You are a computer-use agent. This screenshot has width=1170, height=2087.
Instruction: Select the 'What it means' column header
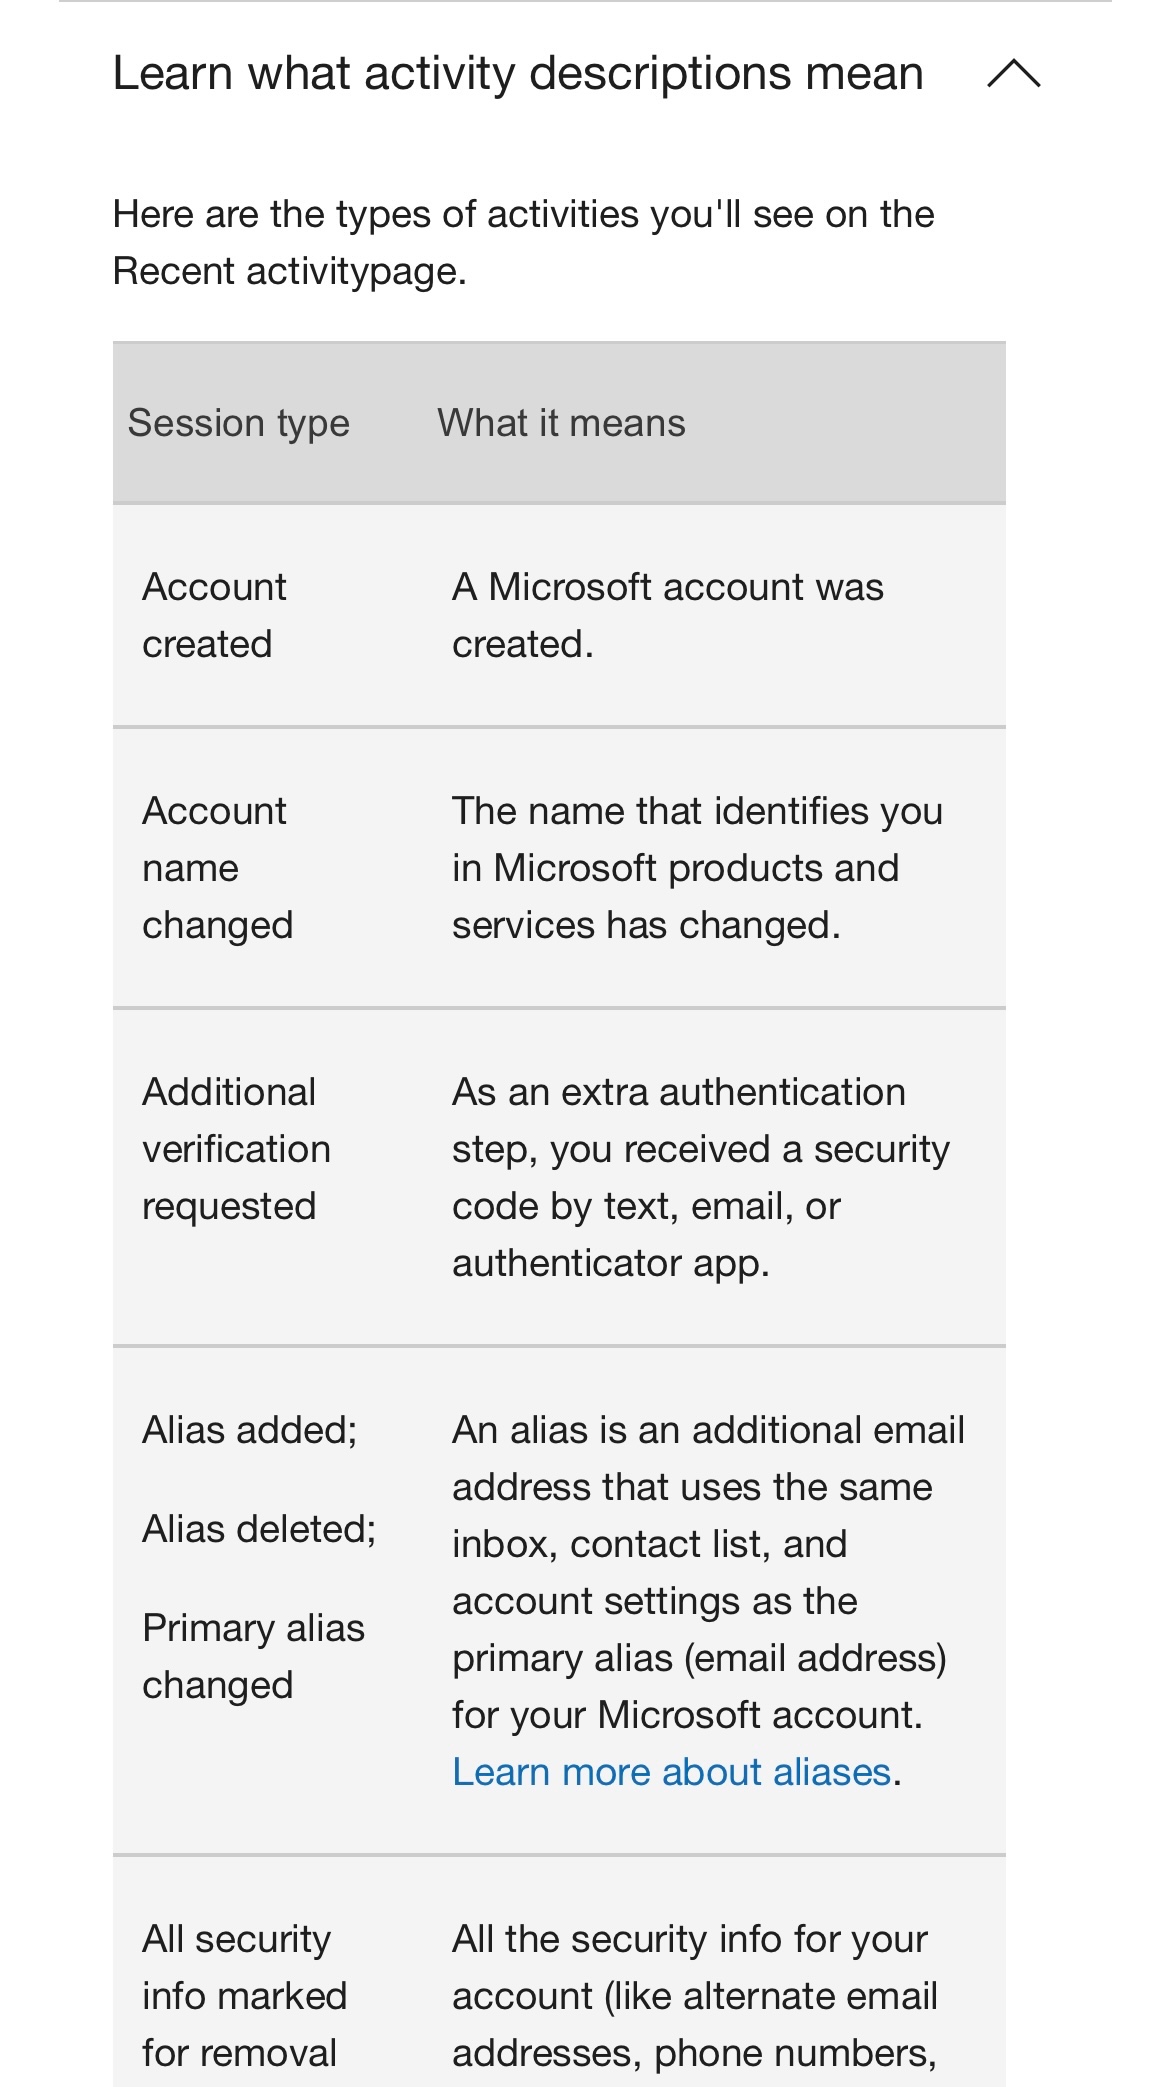pyautogui.click(x=561, y=423)
